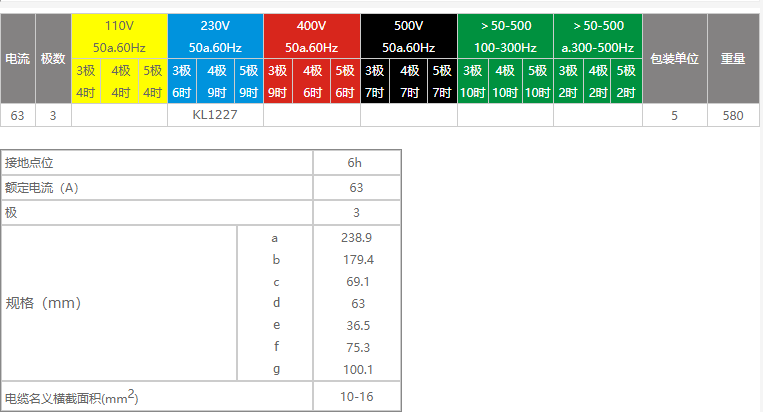
Task: Click the 电流 column header
Action: (17, 59)
